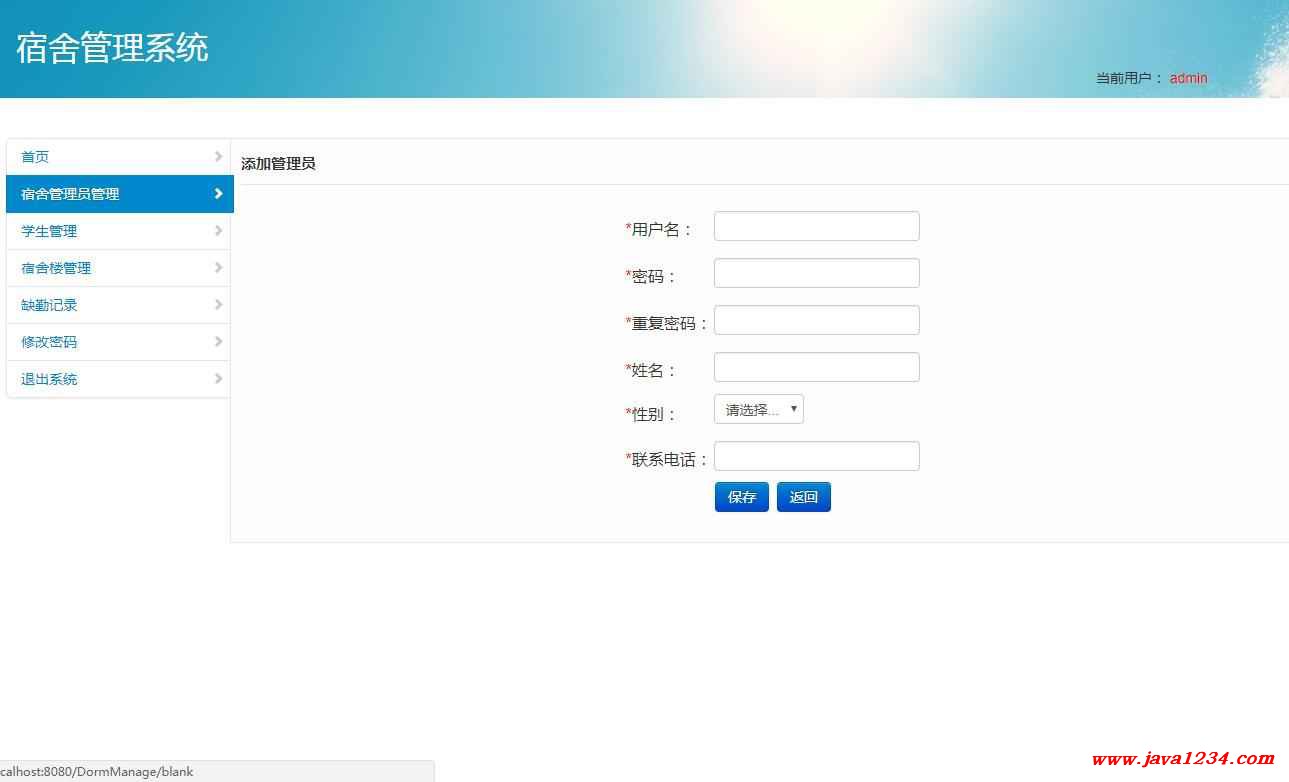Click the chevron arrow beside 缺勤记录
The image size is (1289, 782).
tap(218, 305)
